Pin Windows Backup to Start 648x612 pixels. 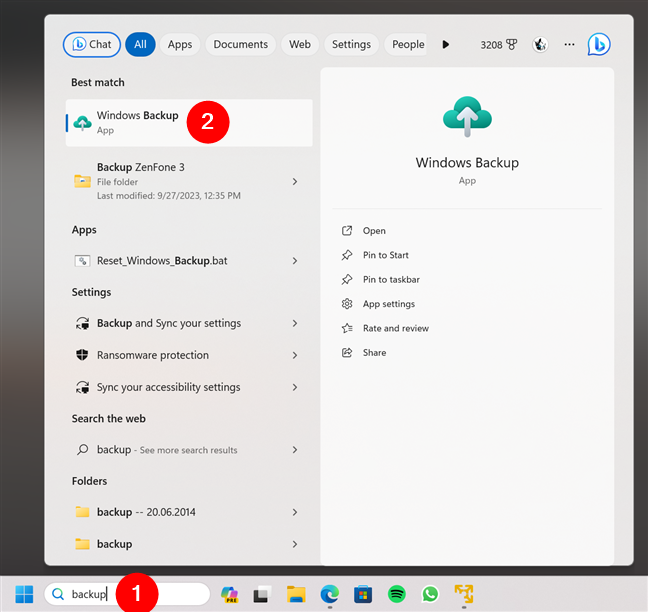(386, 255)
